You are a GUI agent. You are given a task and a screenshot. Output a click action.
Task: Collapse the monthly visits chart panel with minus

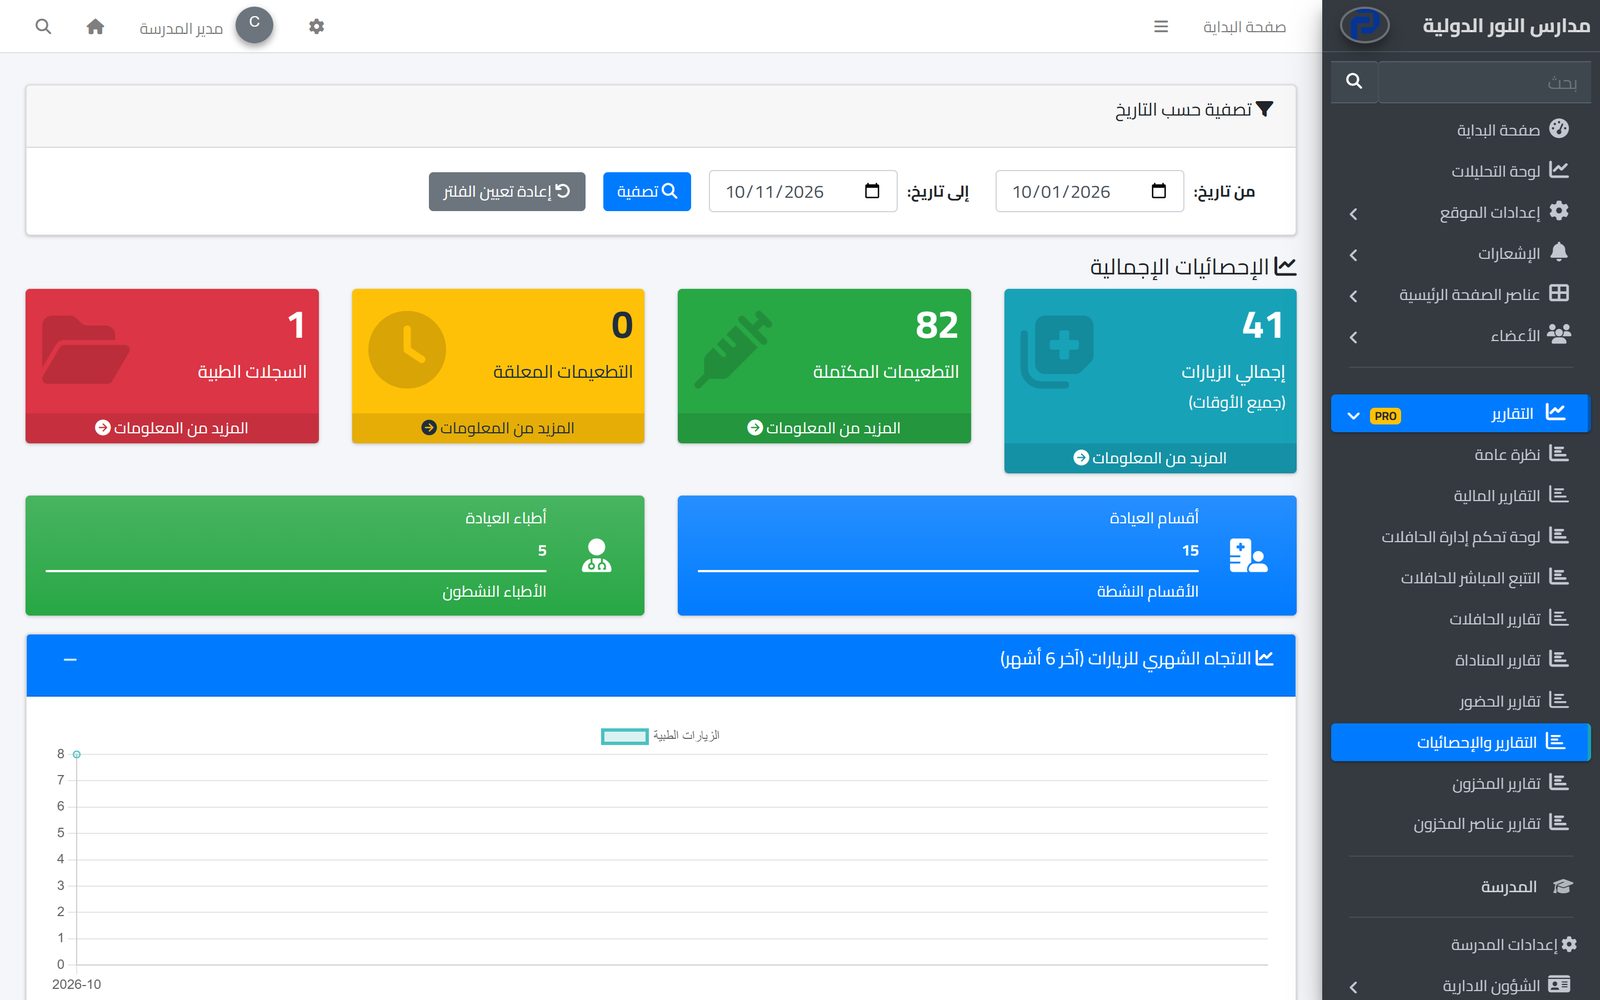[x=70, y=660]
